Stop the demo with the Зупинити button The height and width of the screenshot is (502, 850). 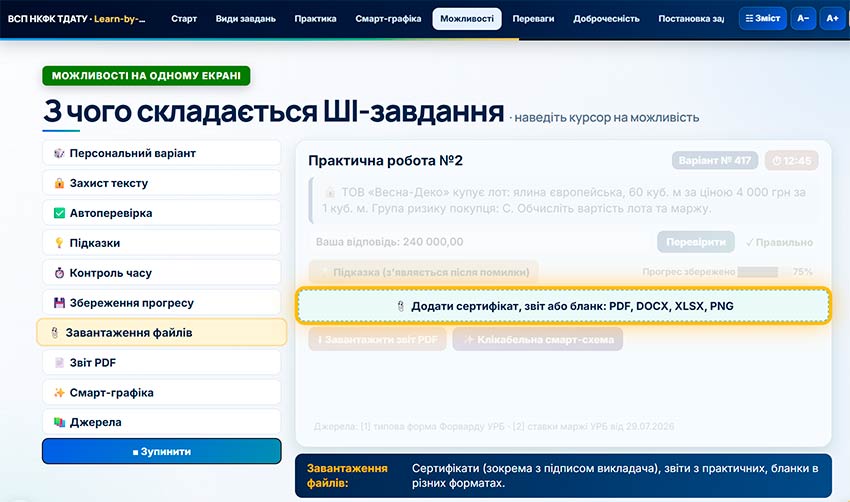coord(162,452)
